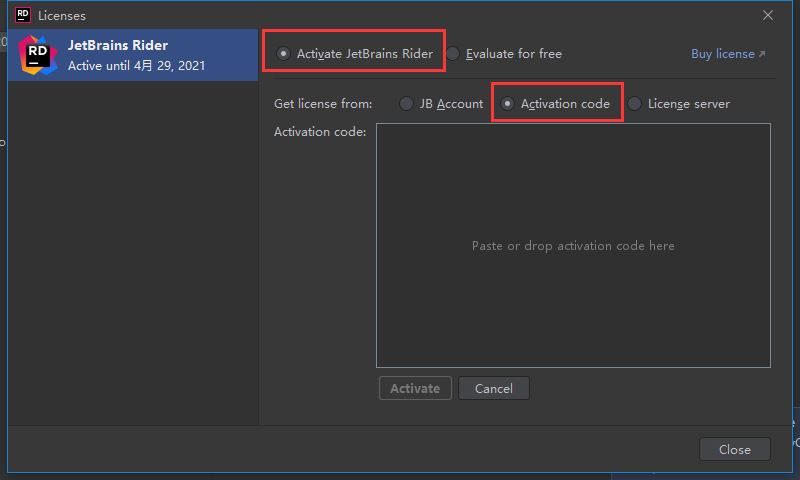Dismiss the Licenses dialog with the X
The image size is (800, 480).
point(768,15)
